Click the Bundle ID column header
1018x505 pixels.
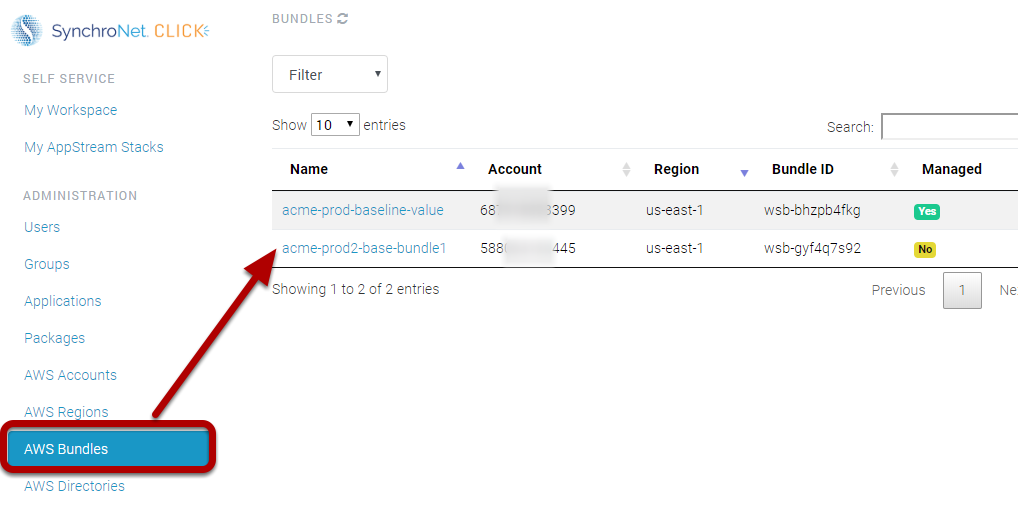(803, 169)
